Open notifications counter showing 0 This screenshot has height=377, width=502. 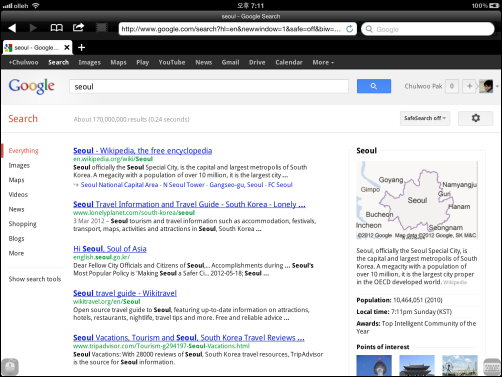pyautogui.click(x=452, y=86)
